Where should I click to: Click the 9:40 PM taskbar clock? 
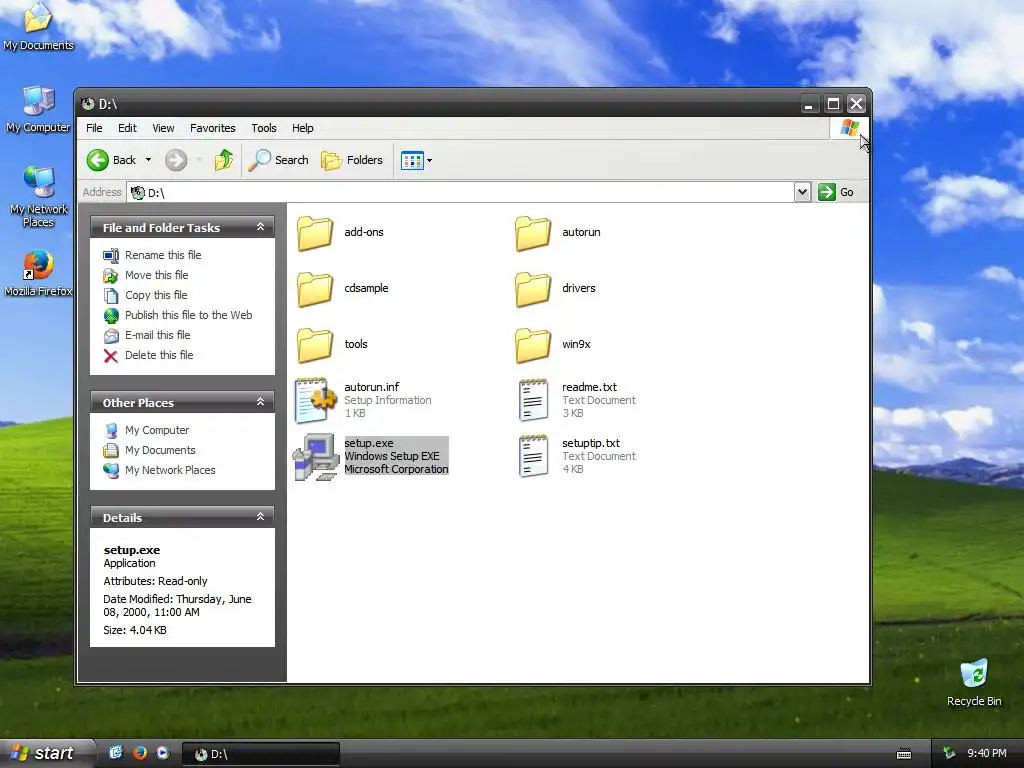pyautogui.click(x=987, y=754)
